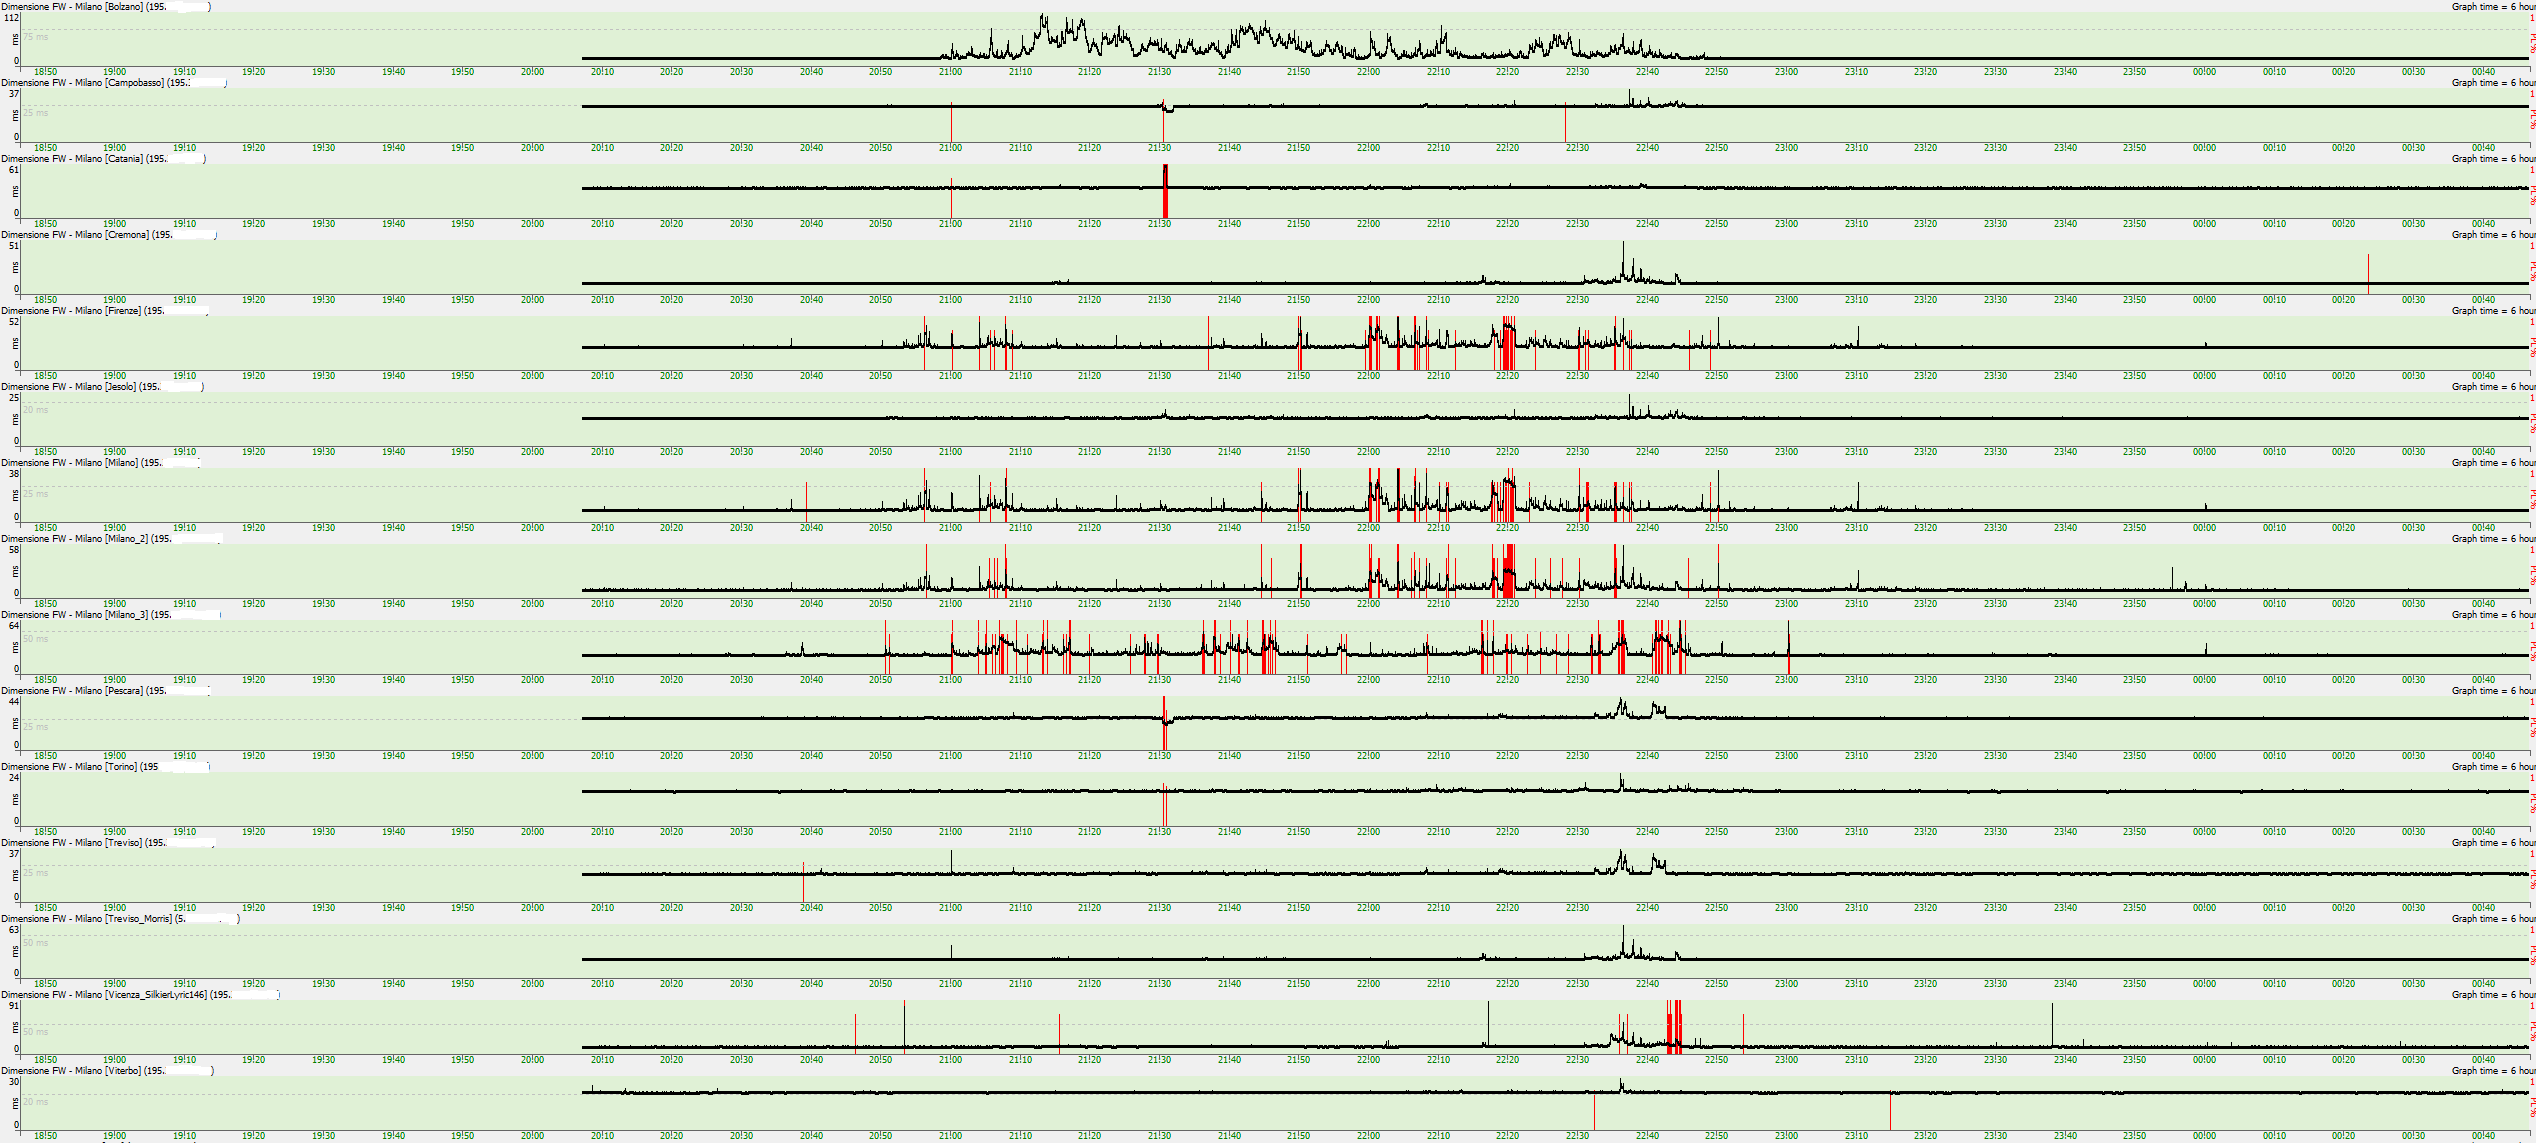The image size is (2536, 1143).
Task: Click the 75 ms threshold label in Bolzano graph
Action: (36, 37)
